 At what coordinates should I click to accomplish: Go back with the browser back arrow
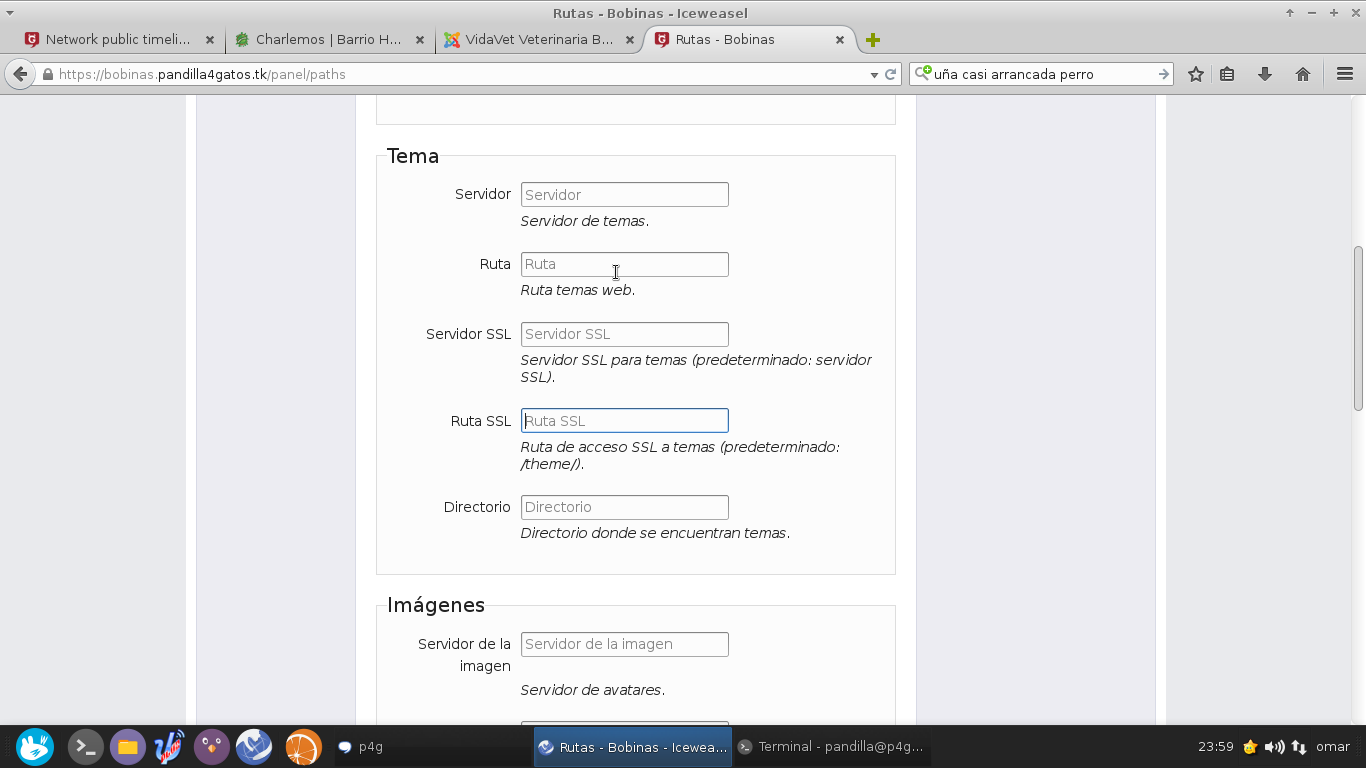[19, 74]
